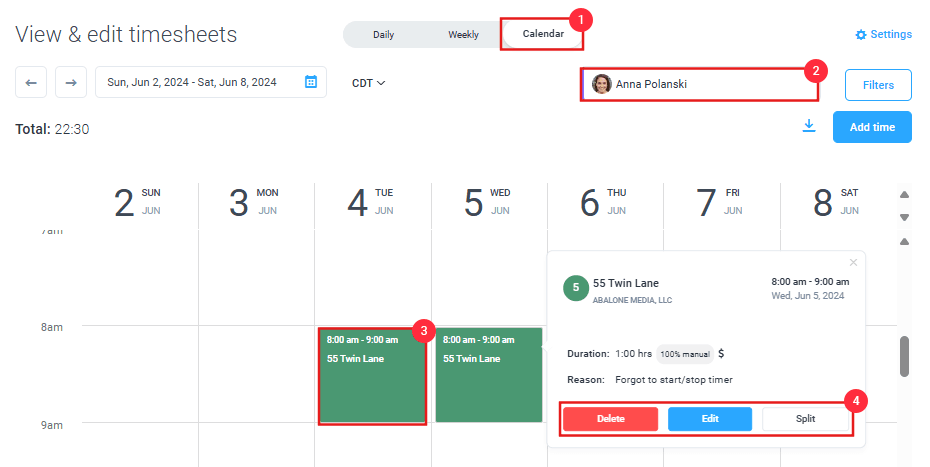Screen dimensions: 930x467
Task: Select the Calendar view tab
Action: [543, 34]
